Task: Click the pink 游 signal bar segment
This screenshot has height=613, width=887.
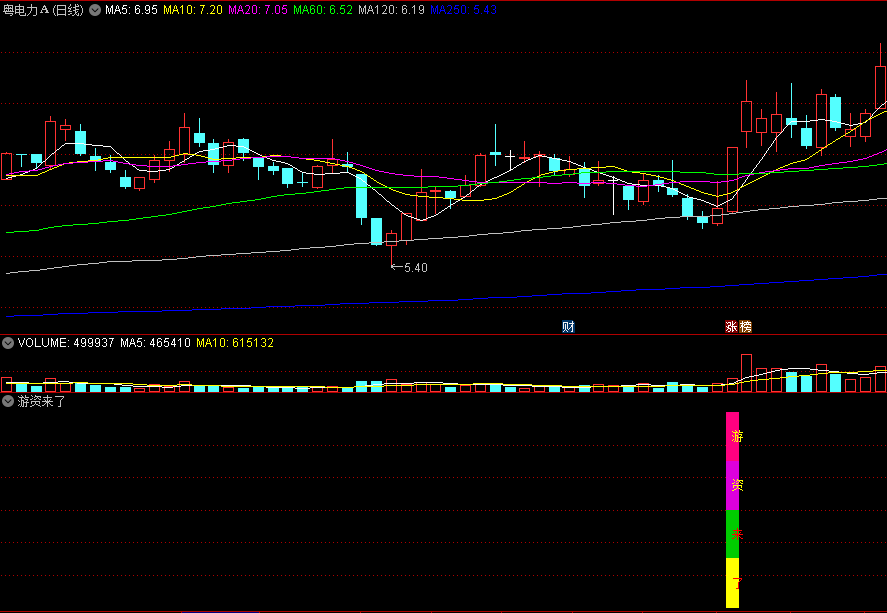Action: tap(733, 437)
